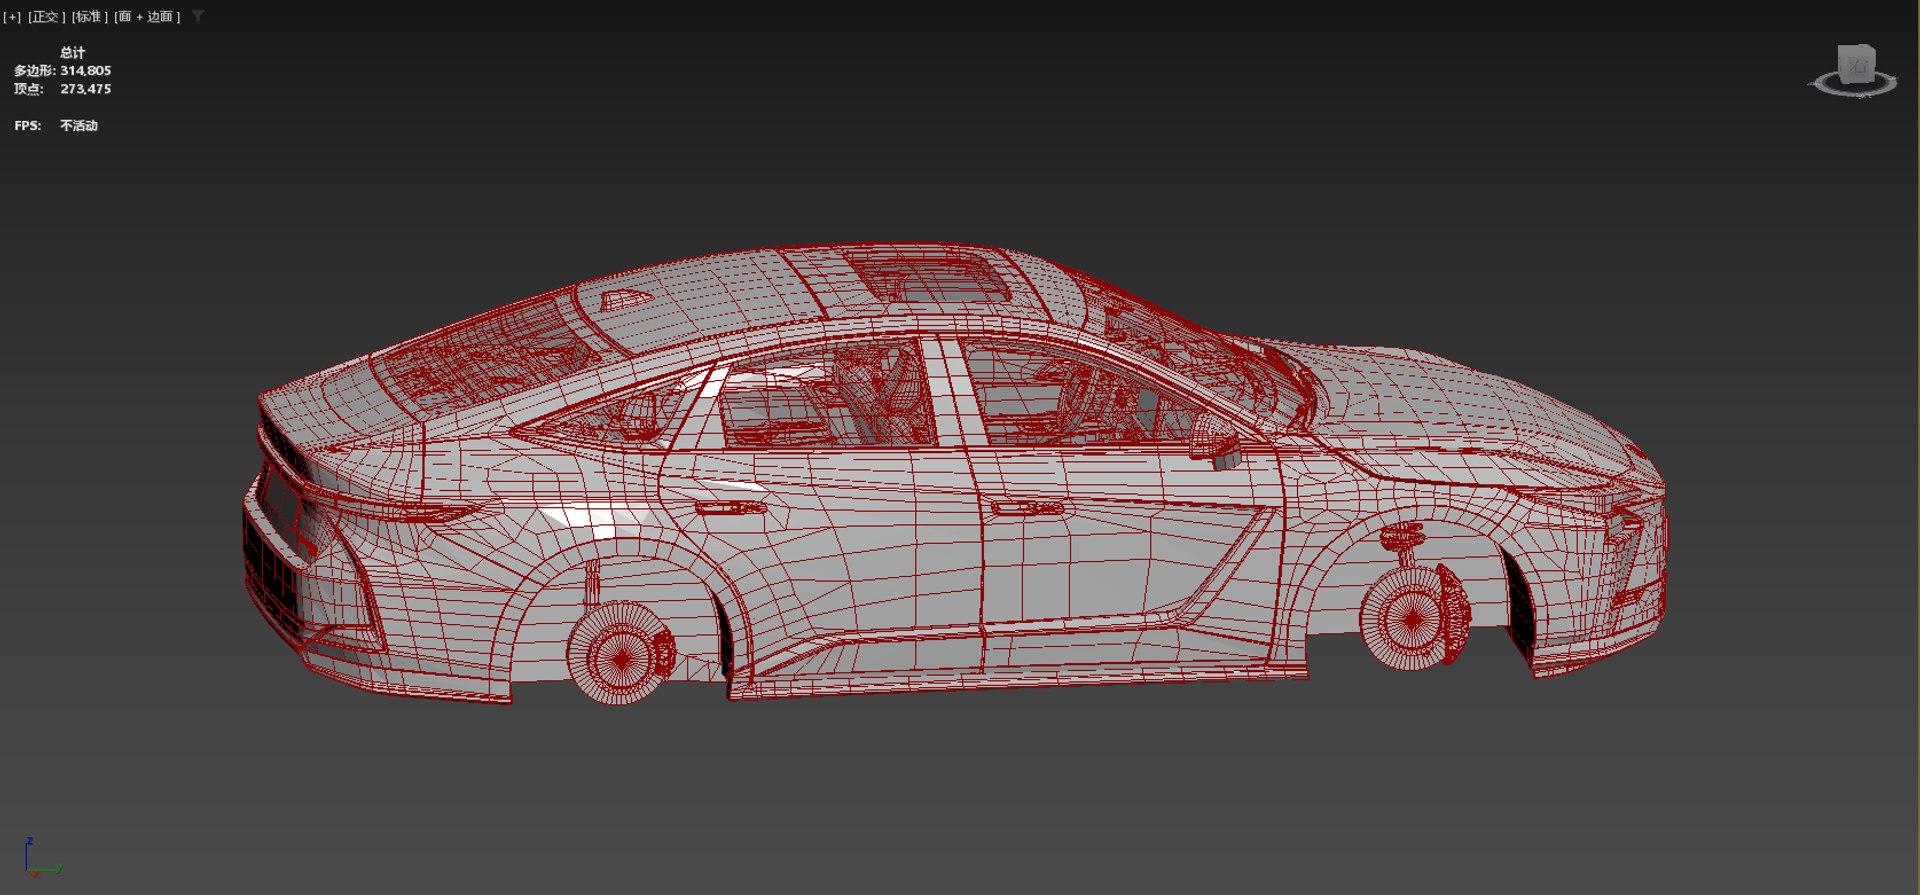This screenshot has height=895, width=1920.
Task: Open the 标准 shading viewport menu
Action: point(89,17)
